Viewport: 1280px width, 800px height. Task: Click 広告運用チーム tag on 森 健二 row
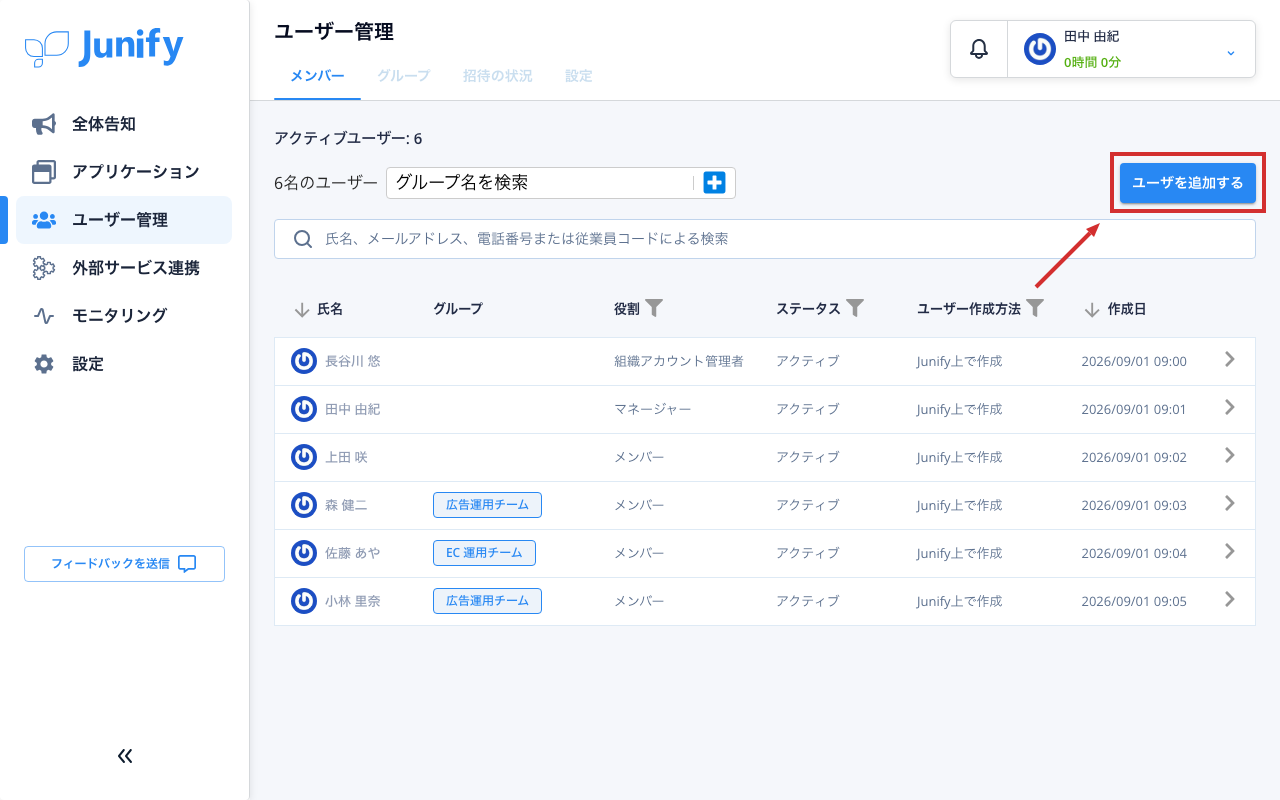pos(487,505)
